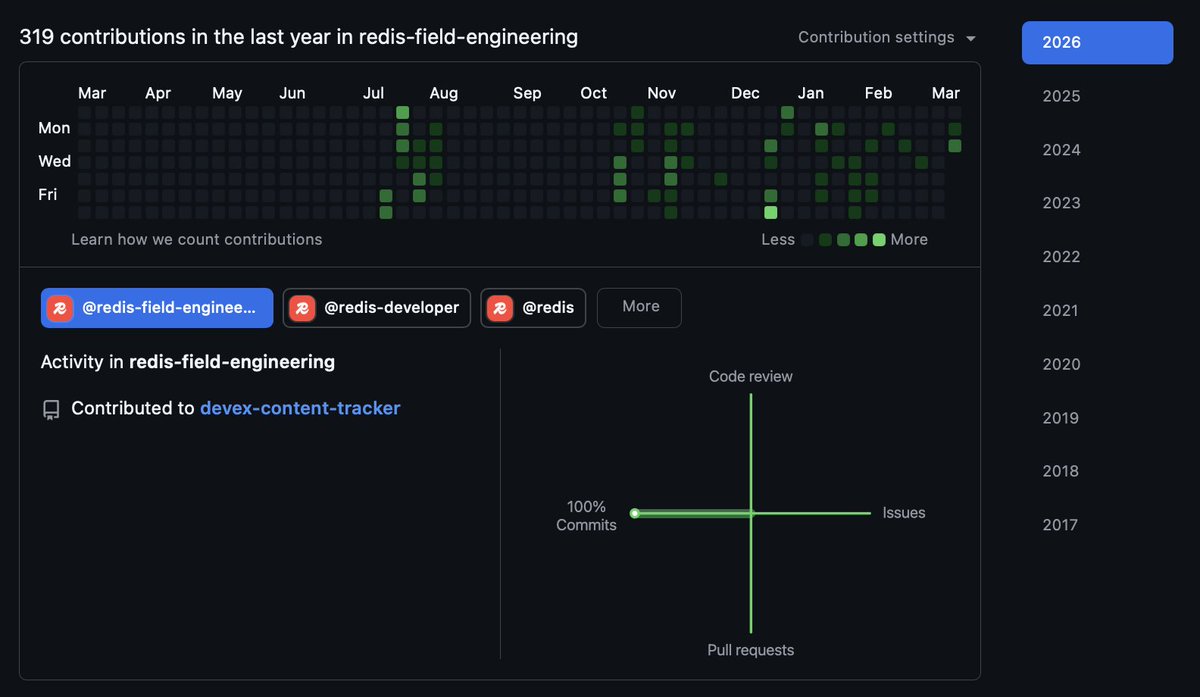The image size is (1200, 697).
Task: Click the 'Dec' month label on the graph
Action: pyautogui.click(x=745, y=93)
